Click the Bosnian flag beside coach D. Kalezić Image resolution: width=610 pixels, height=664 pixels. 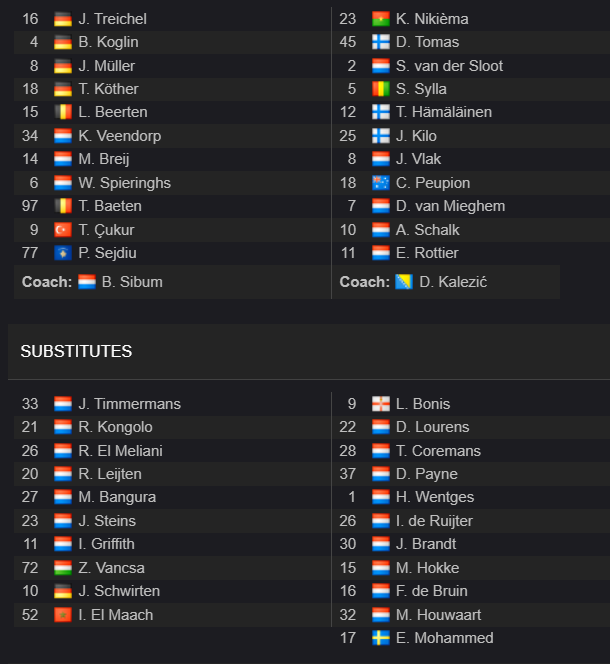click(404, 282)
